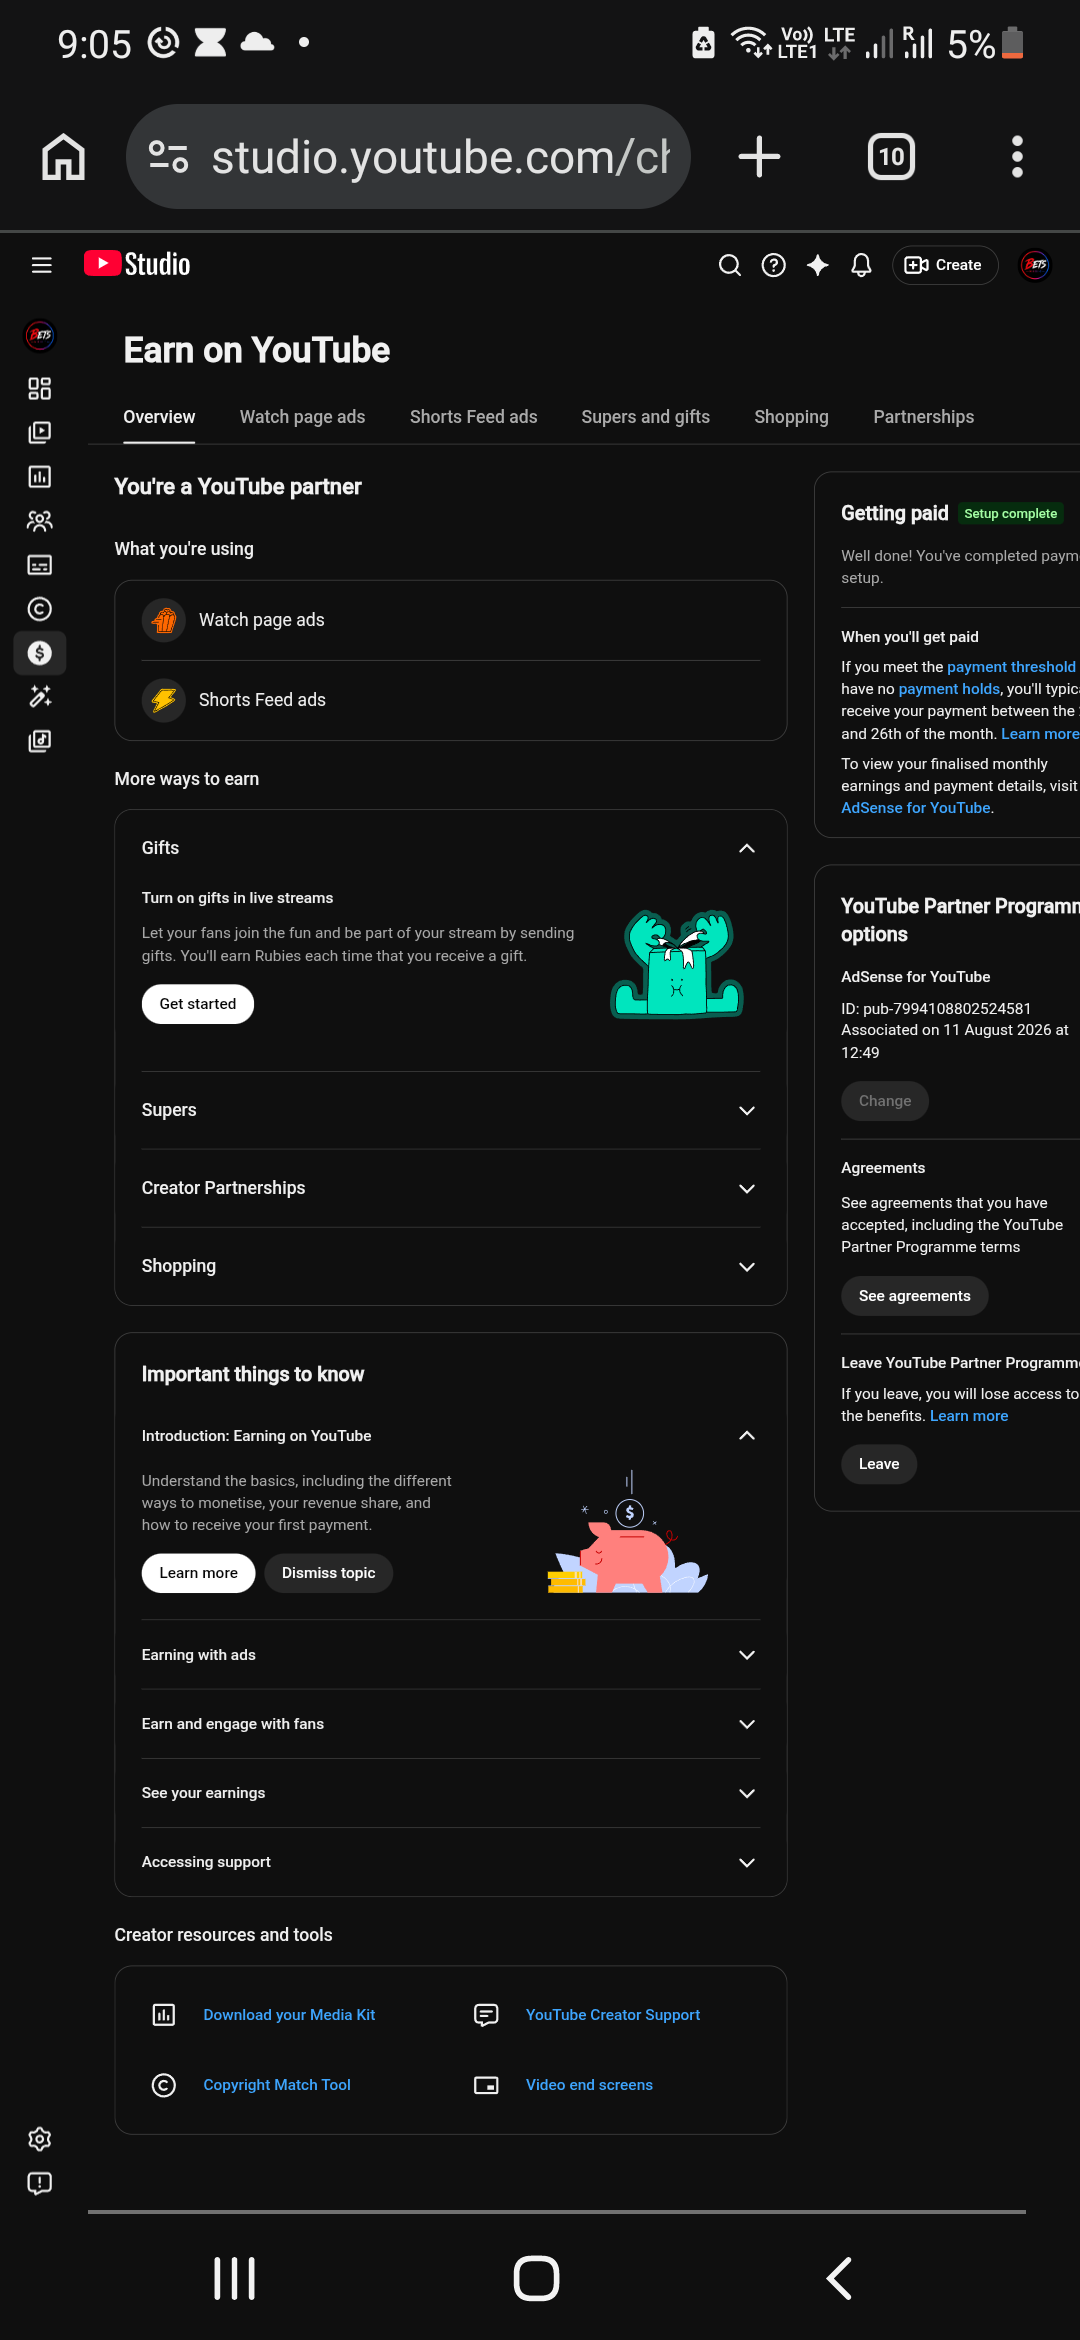The width and height of the screenshot is (1080, 2340).
Task: Expand Earning with ads topic
Action: click(747, 1655)
